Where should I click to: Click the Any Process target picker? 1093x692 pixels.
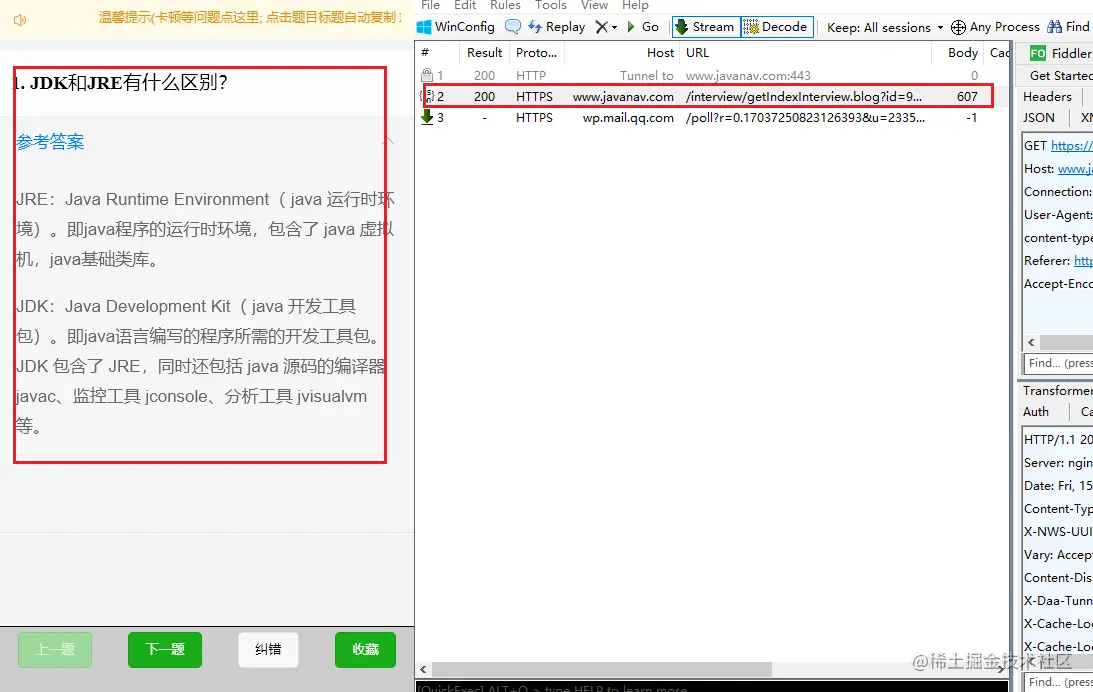pos(995,27)
